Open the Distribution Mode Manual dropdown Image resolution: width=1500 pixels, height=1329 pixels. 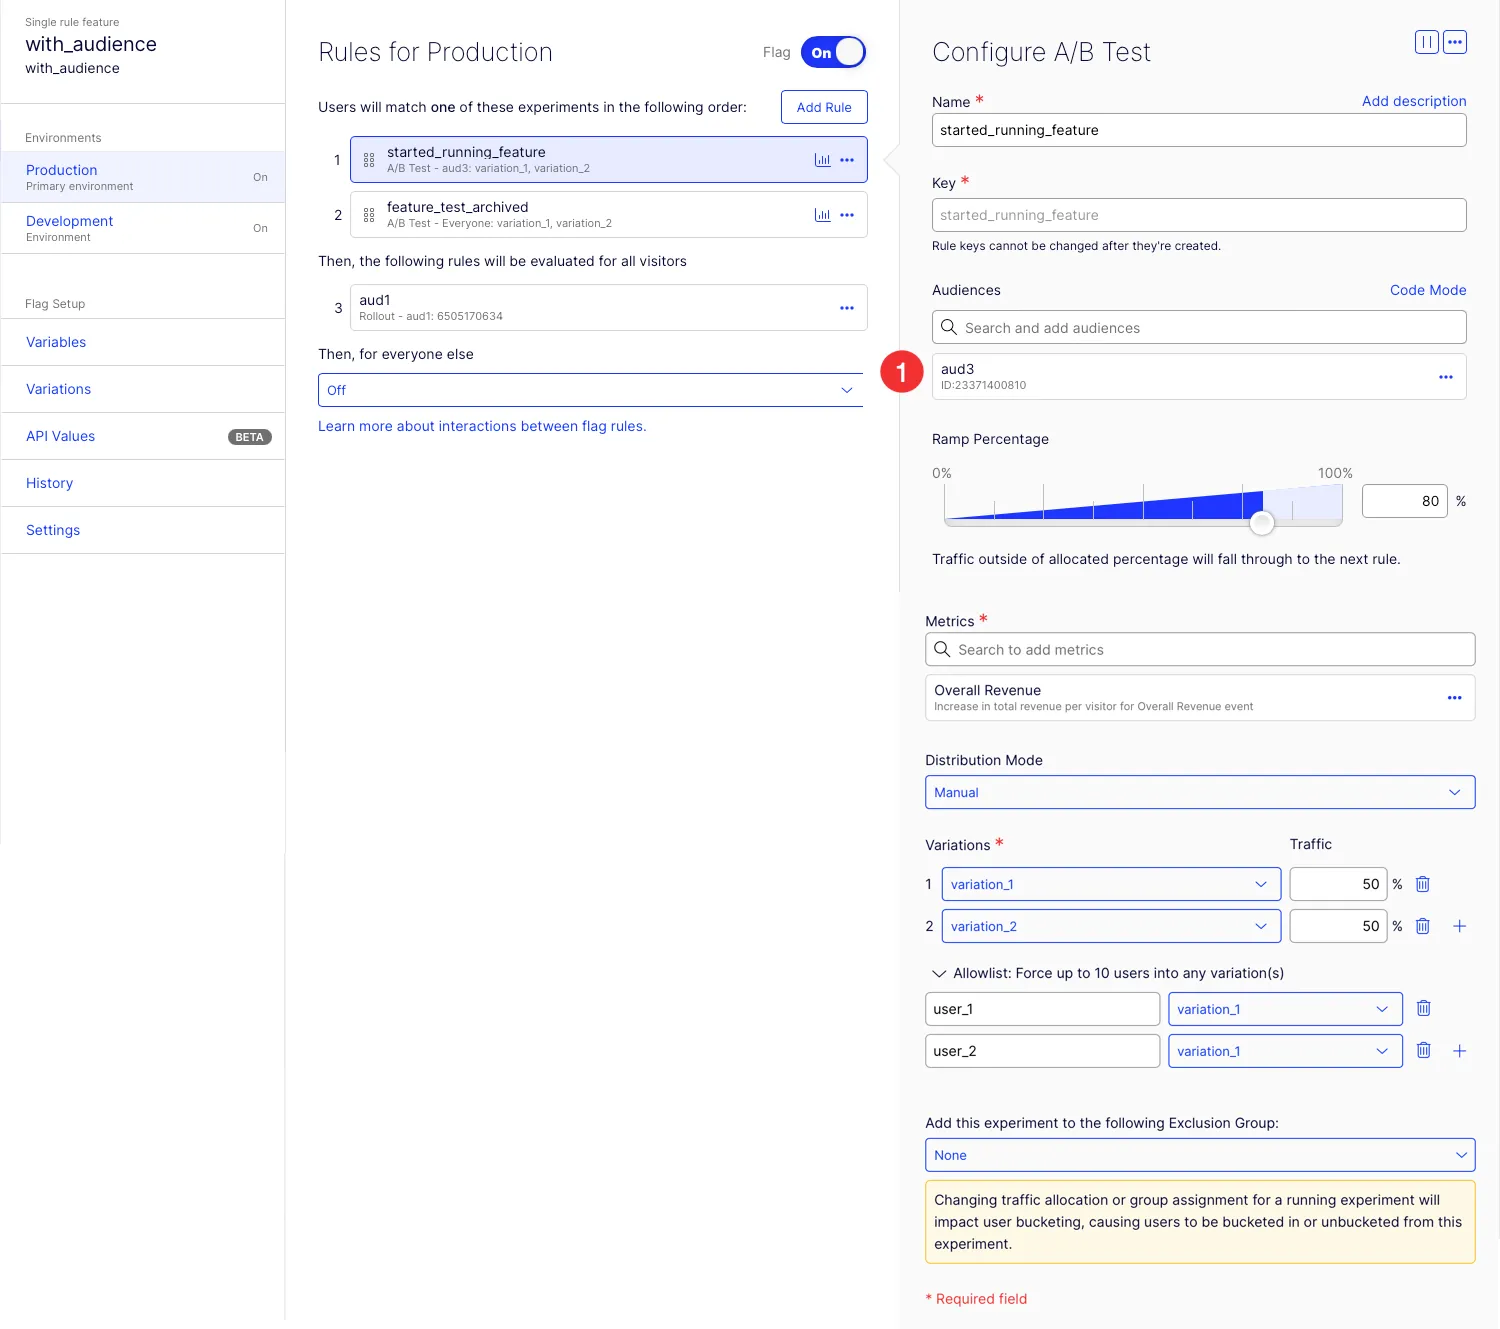(x=1200, y=792)
